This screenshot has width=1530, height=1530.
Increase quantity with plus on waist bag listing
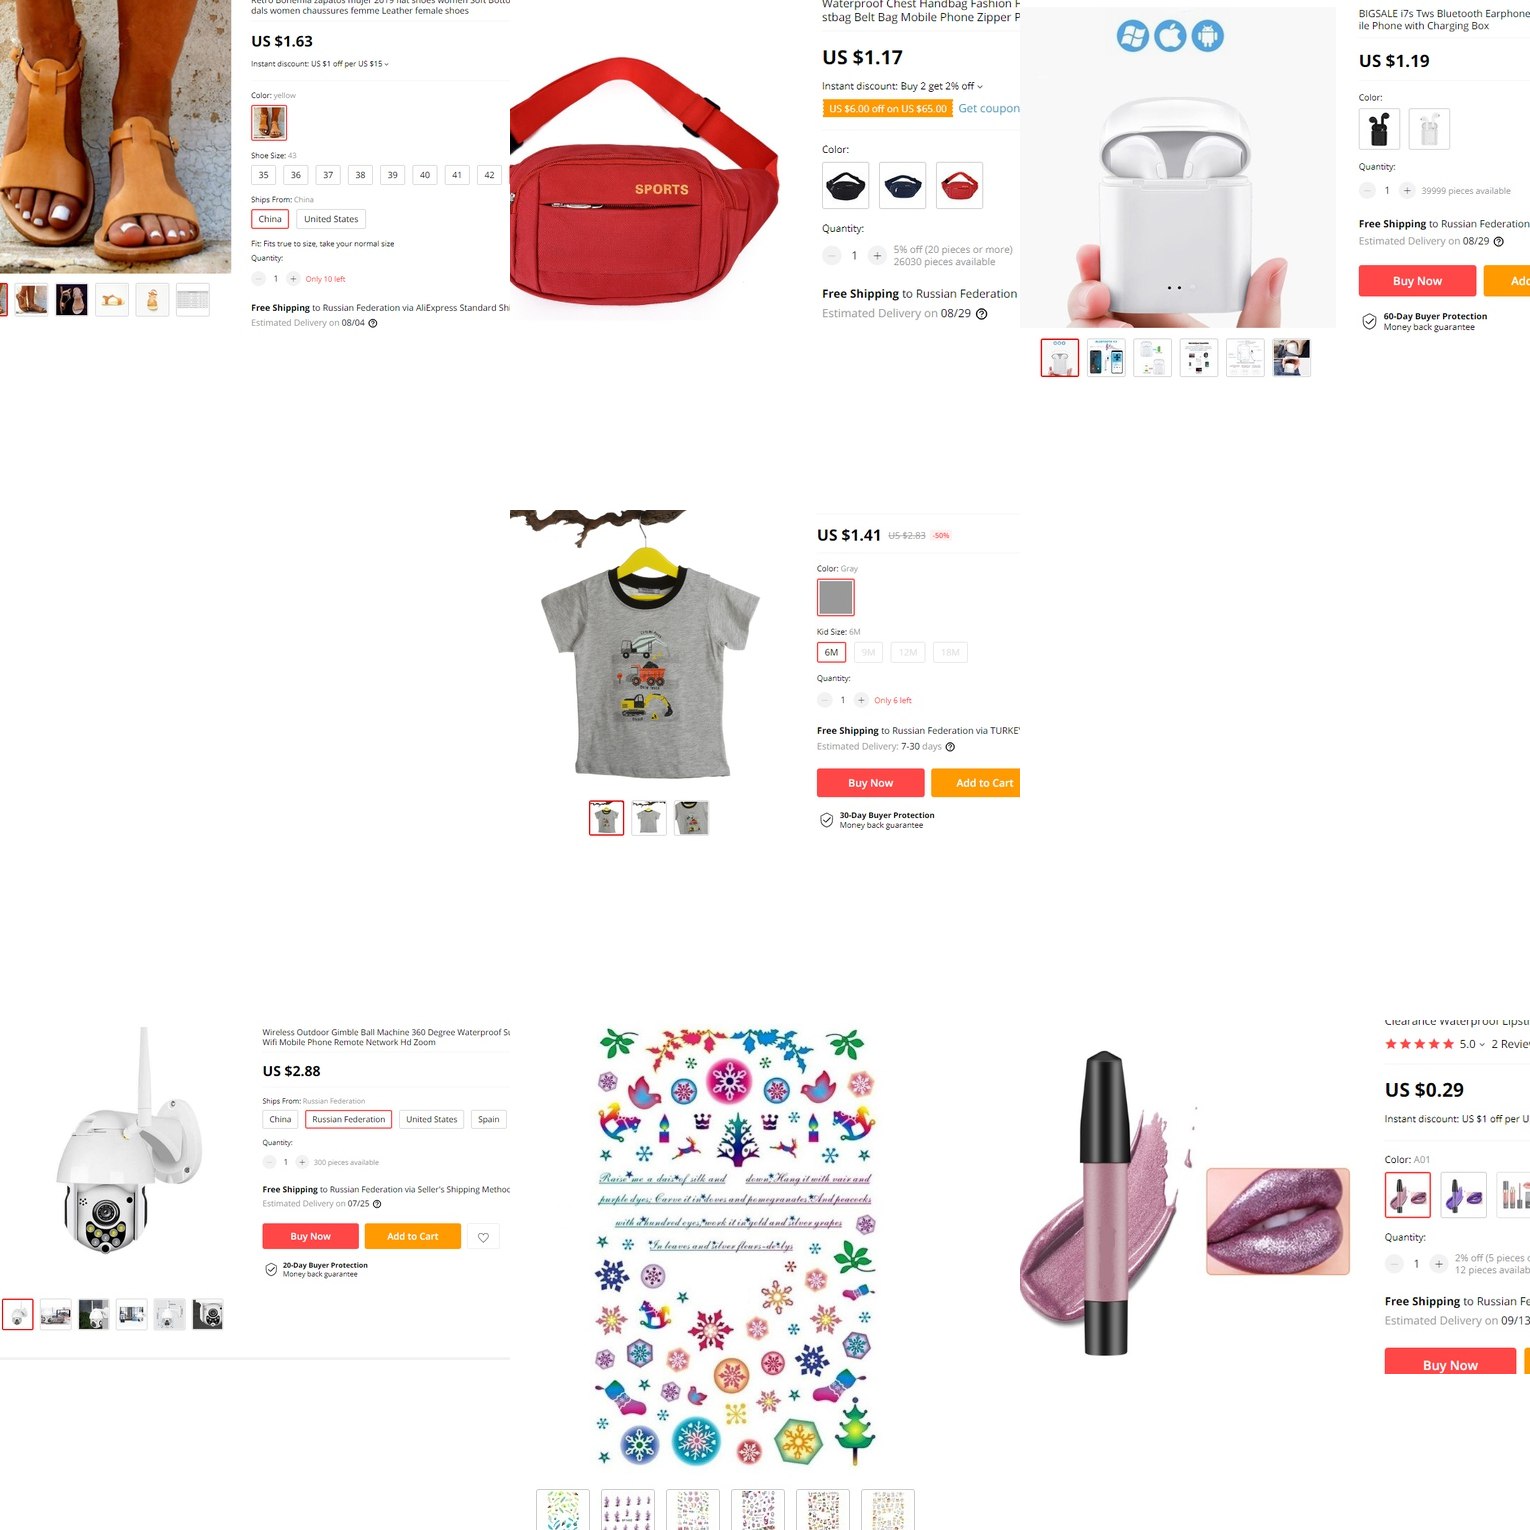pyautogui.click(x=877, y=256)
